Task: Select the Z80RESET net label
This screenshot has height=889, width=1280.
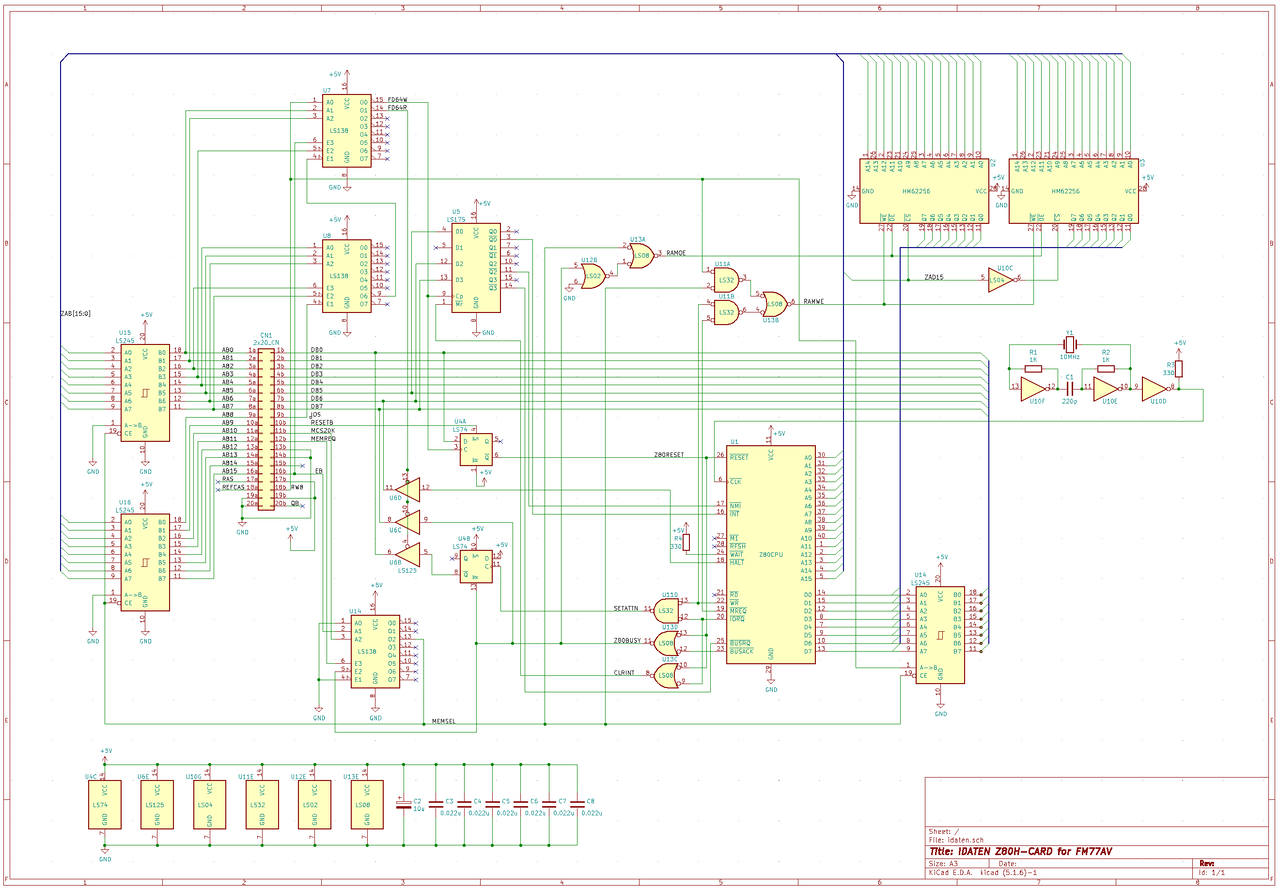Action: click(x=669, y=455)
